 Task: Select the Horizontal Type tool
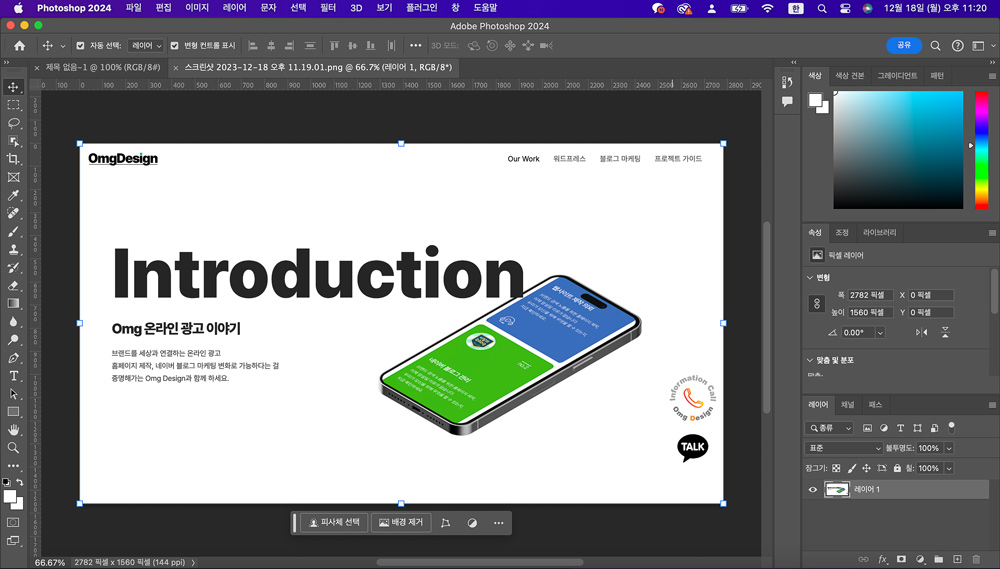pyautogui.click(x=14, y=376)
